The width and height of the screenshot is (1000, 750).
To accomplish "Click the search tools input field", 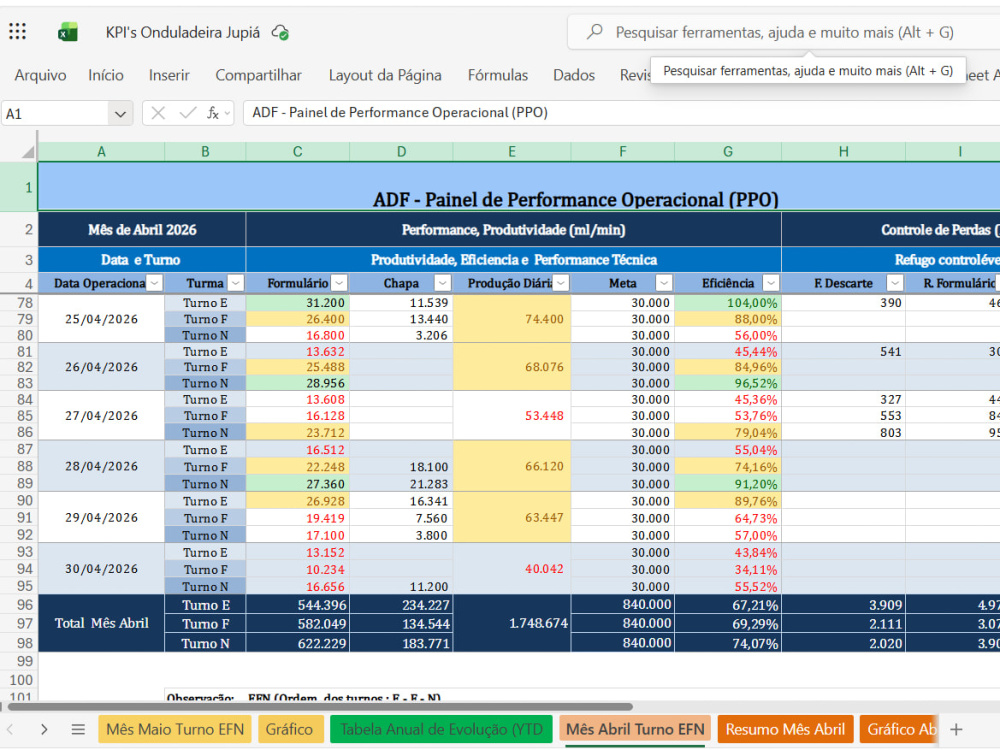I will 784,32.
